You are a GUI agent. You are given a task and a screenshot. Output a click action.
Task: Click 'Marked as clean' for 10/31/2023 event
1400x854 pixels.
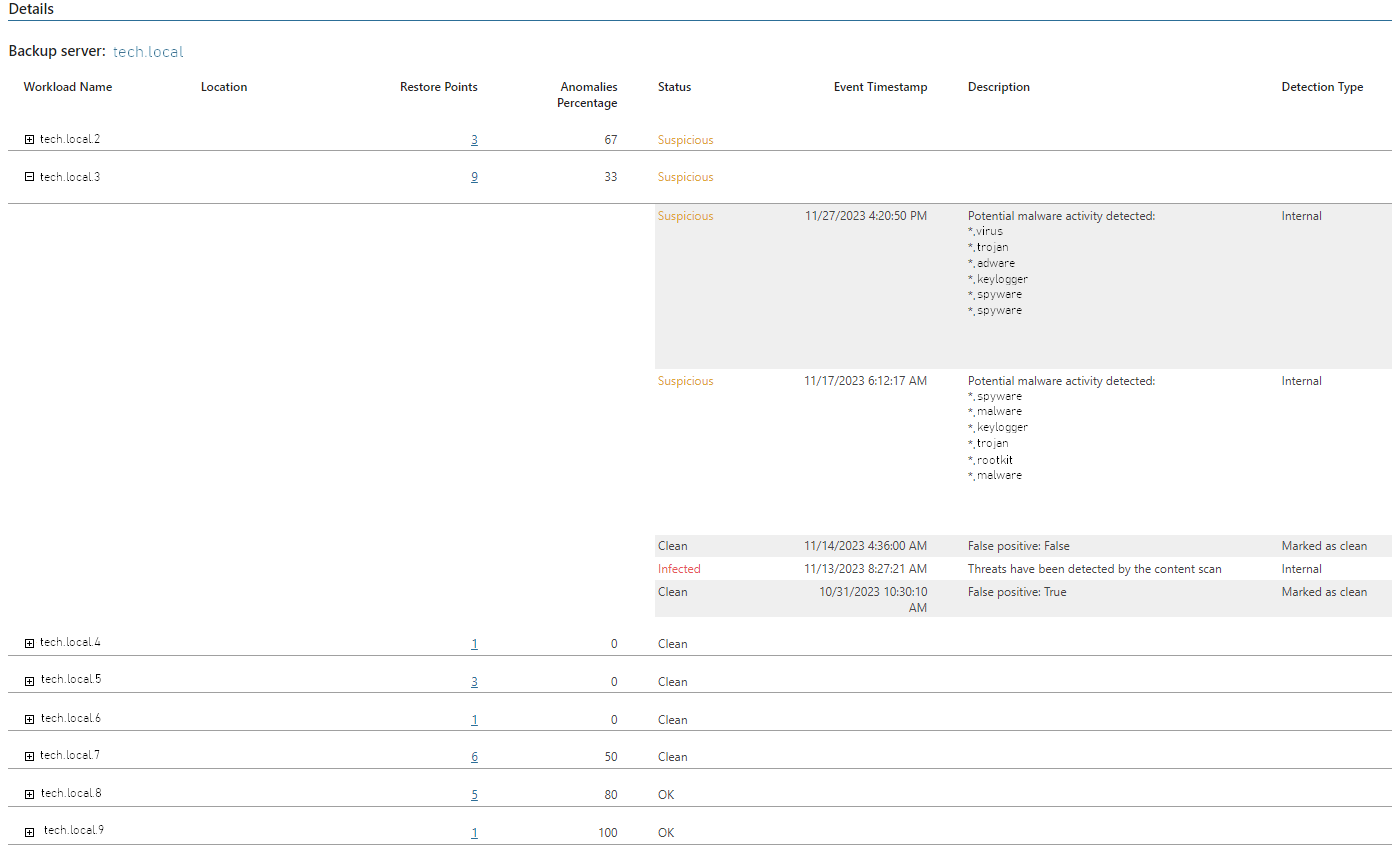(x=1324, y=592)
